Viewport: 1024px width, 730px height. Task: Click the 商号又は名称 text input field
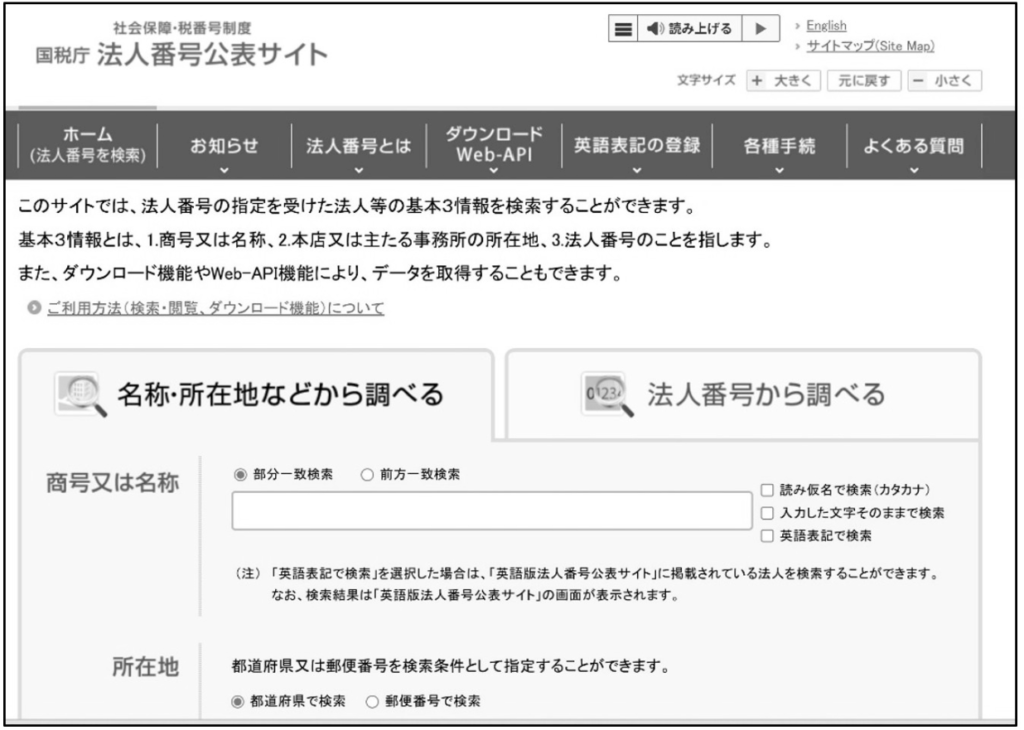(491, 511)
